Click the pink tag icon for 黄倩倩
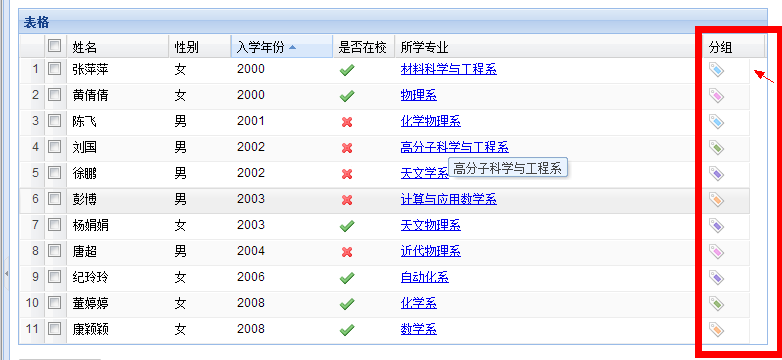782x360 pixels. coord(716,96)
